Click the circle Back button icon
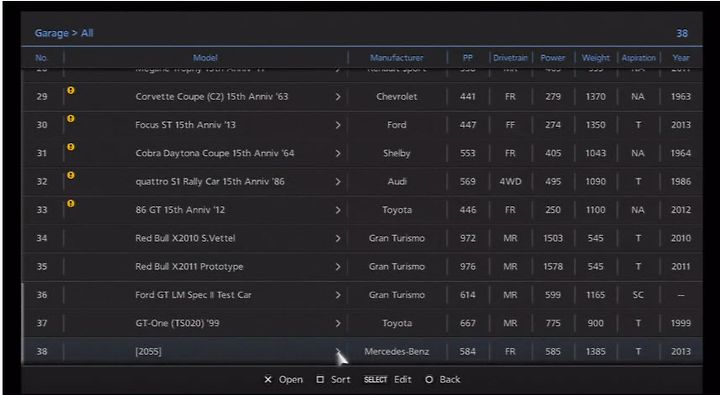Image resolution: width=720 pixels, height=395 pixels. (429, 379)
